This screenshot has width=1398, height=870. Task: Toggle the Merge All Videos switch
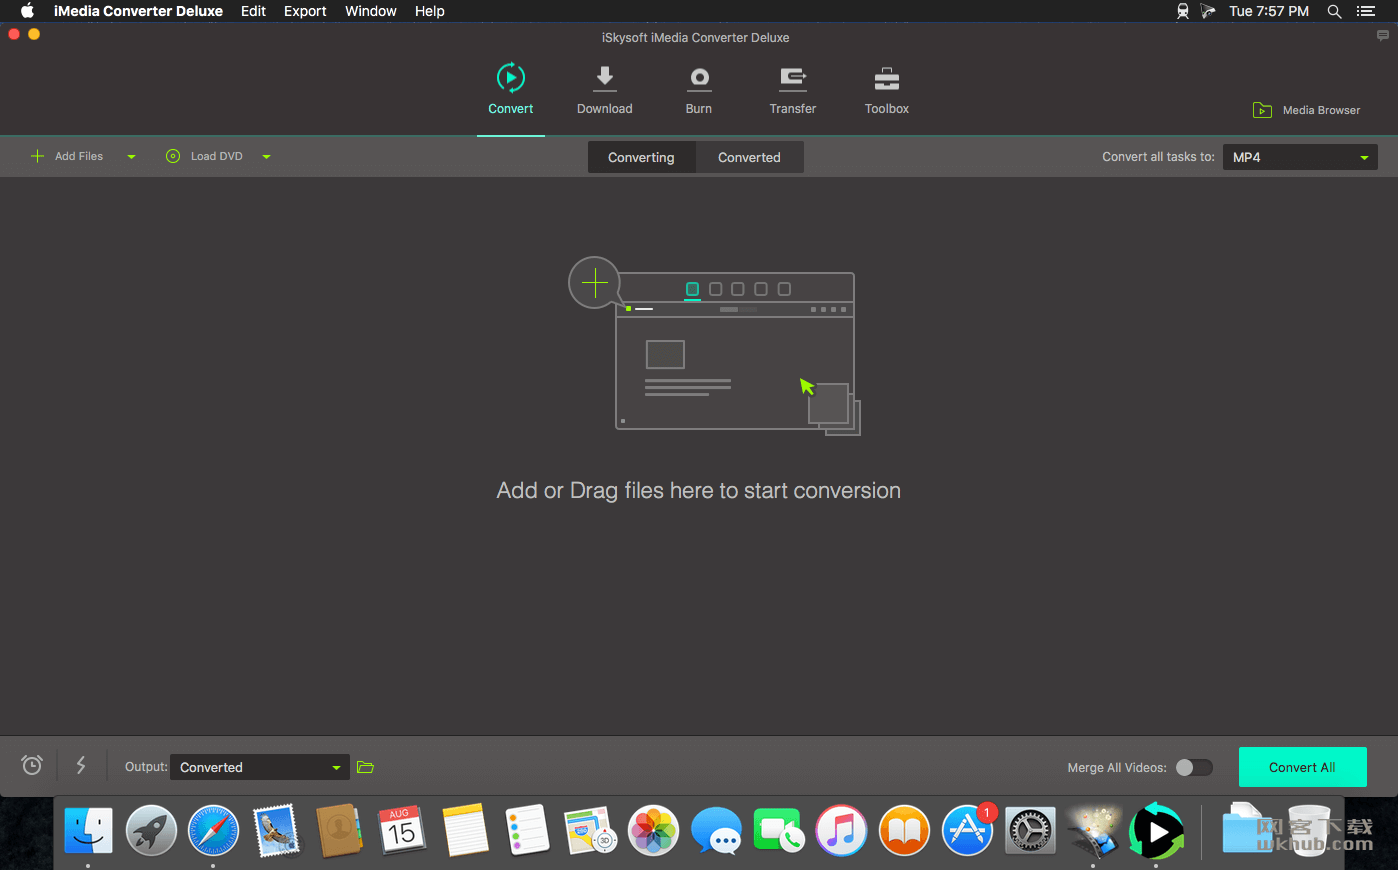coord(1194,767)
